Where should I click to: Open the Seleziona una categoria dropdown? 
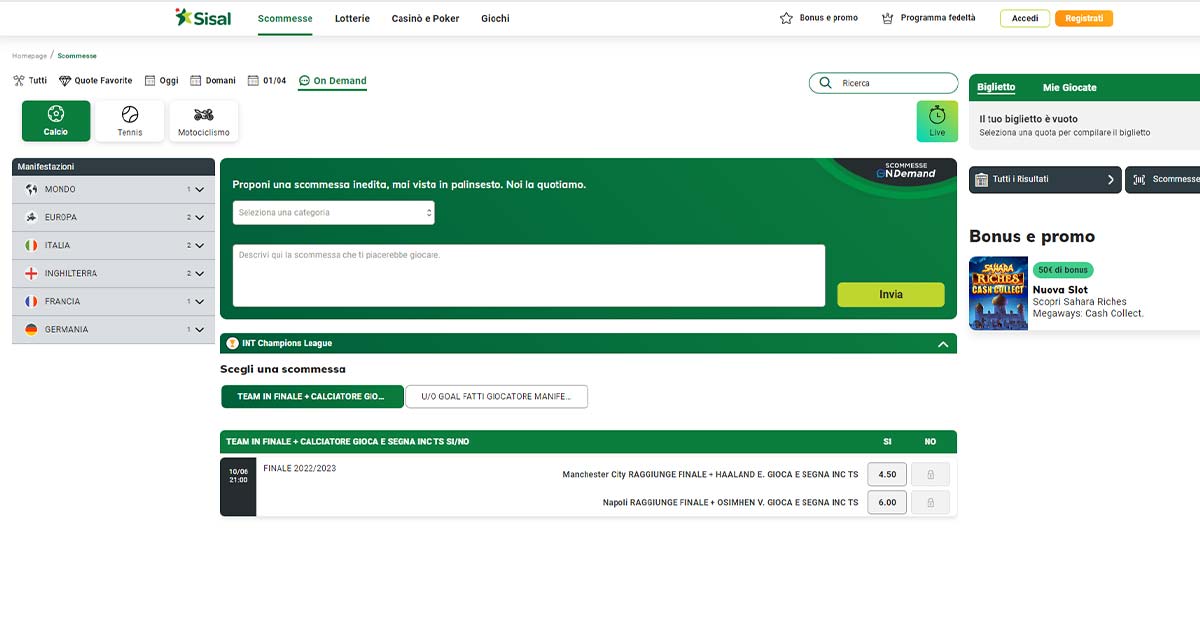pos(334,213)
